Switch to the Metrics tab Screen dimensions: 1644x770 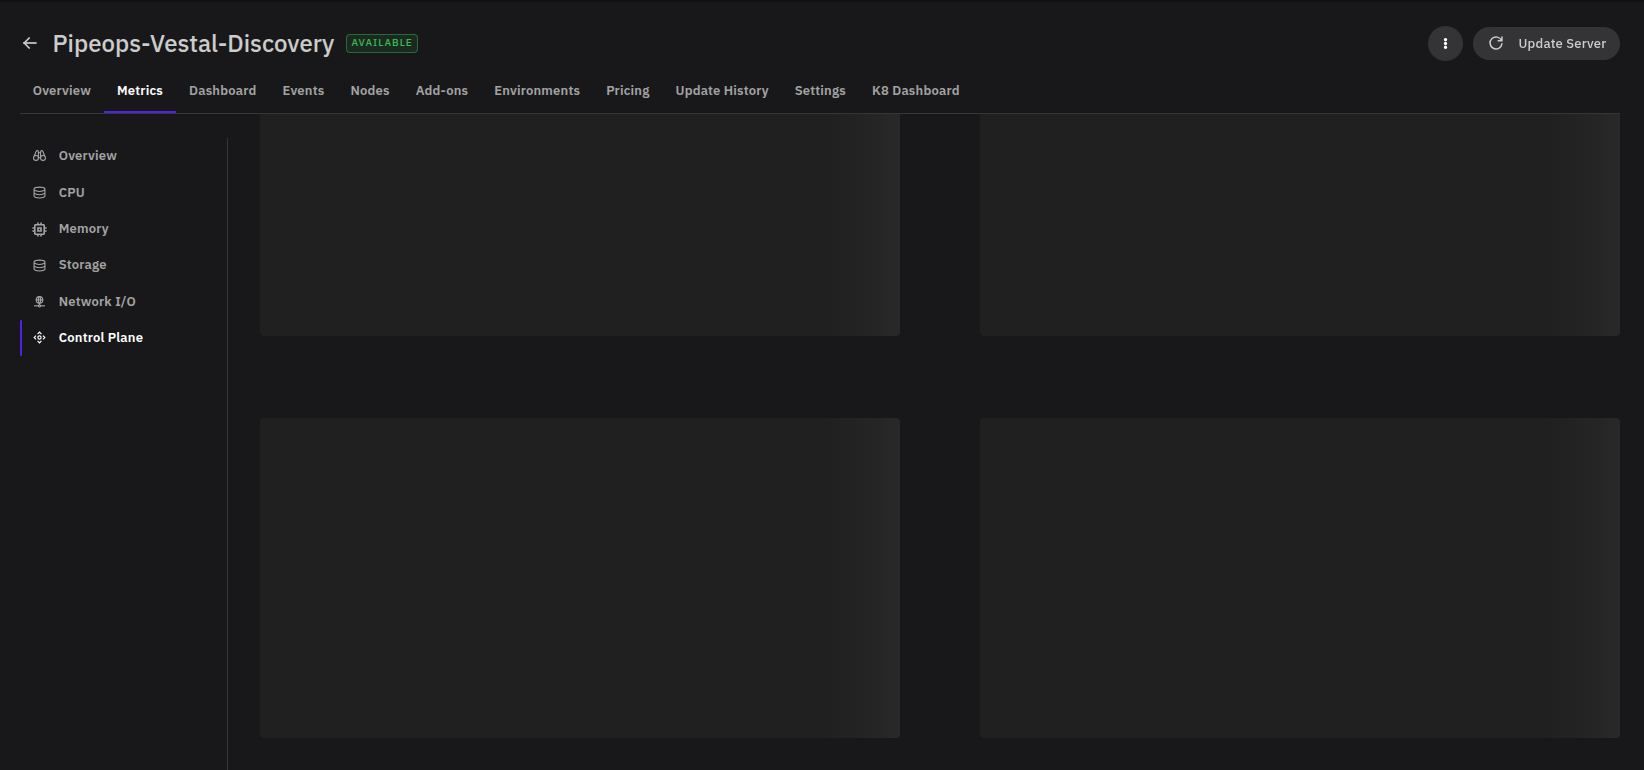click(x=140, y=90)
